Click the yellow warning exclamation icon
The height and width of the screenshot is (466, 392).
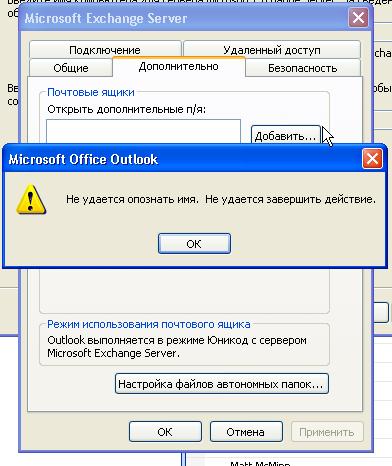coord(31,199)
